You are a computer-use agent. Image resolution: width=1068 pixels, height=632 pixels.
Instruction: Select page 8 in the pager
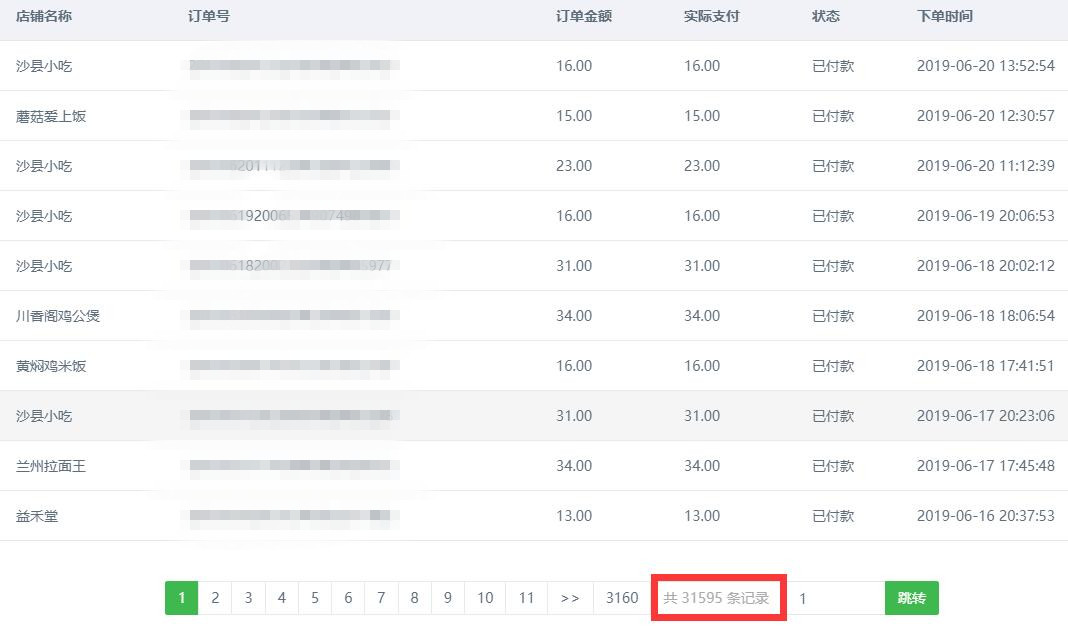pos(414,598)
